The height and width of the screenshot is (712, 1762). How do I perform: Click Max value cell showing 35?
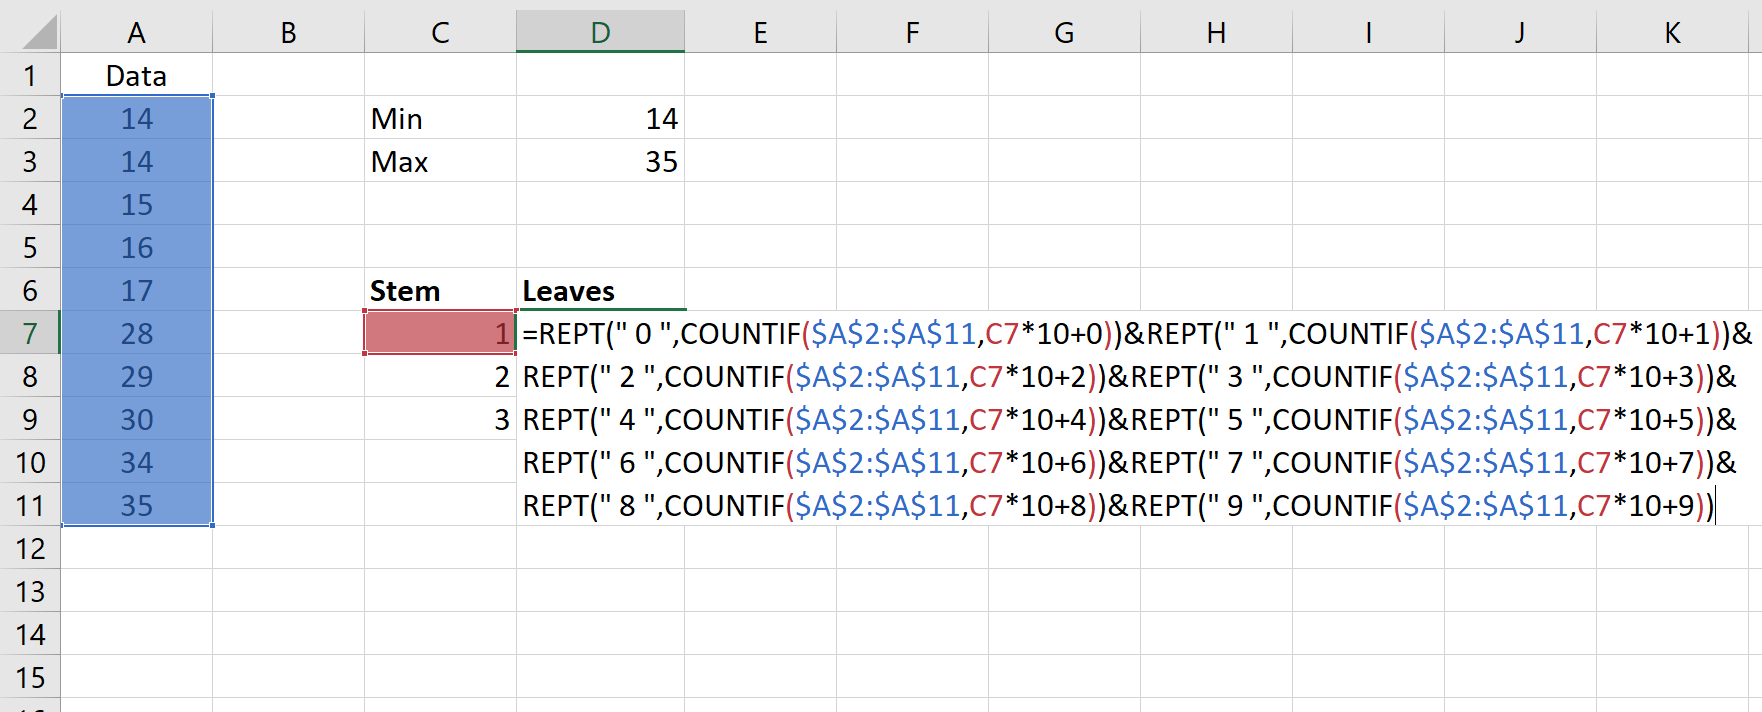coord(601,161)
